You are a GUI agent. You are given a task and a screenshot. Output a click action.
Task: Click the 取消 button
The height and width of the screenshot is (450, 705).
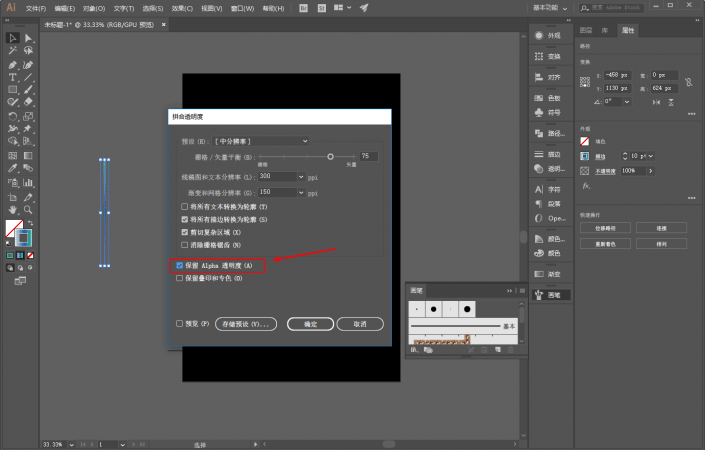(x=360, y=324)
